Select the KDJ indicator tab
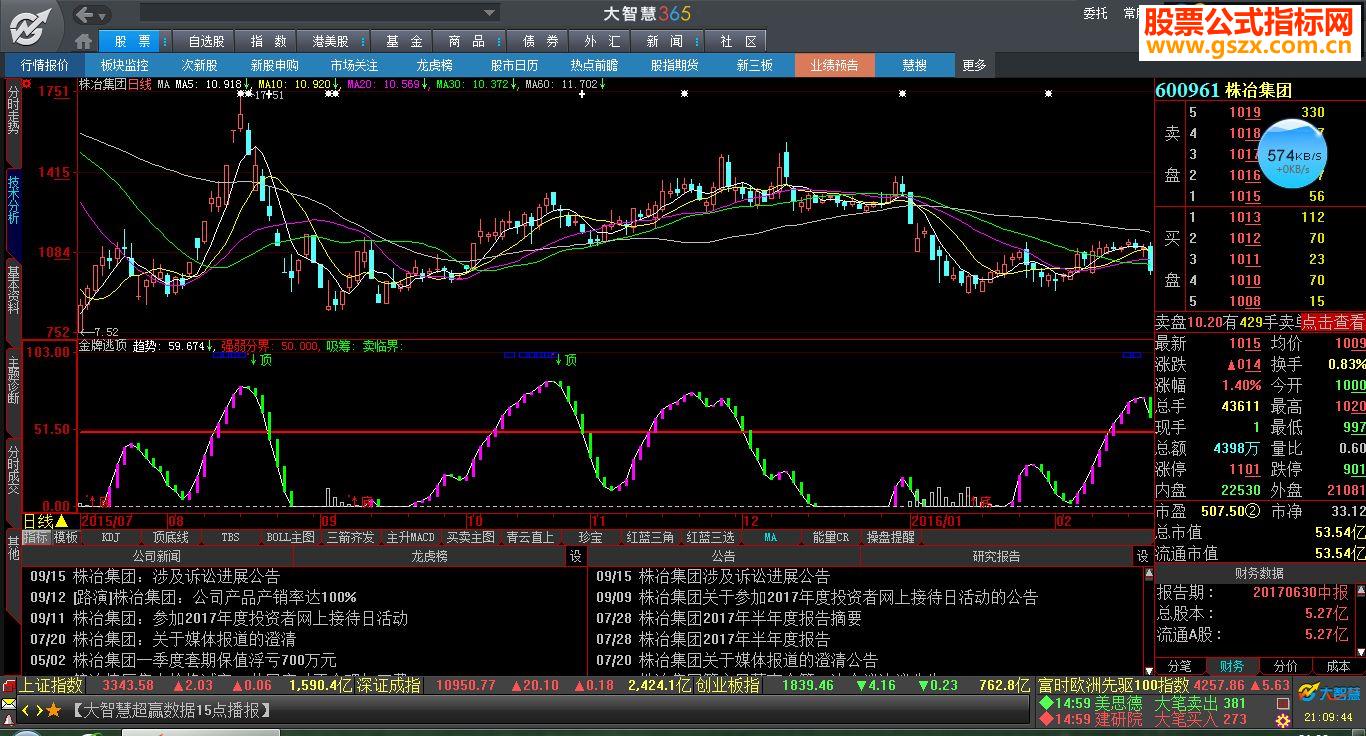The width and height of the screenshot is (1366, 736). click(x=110, y=537)
